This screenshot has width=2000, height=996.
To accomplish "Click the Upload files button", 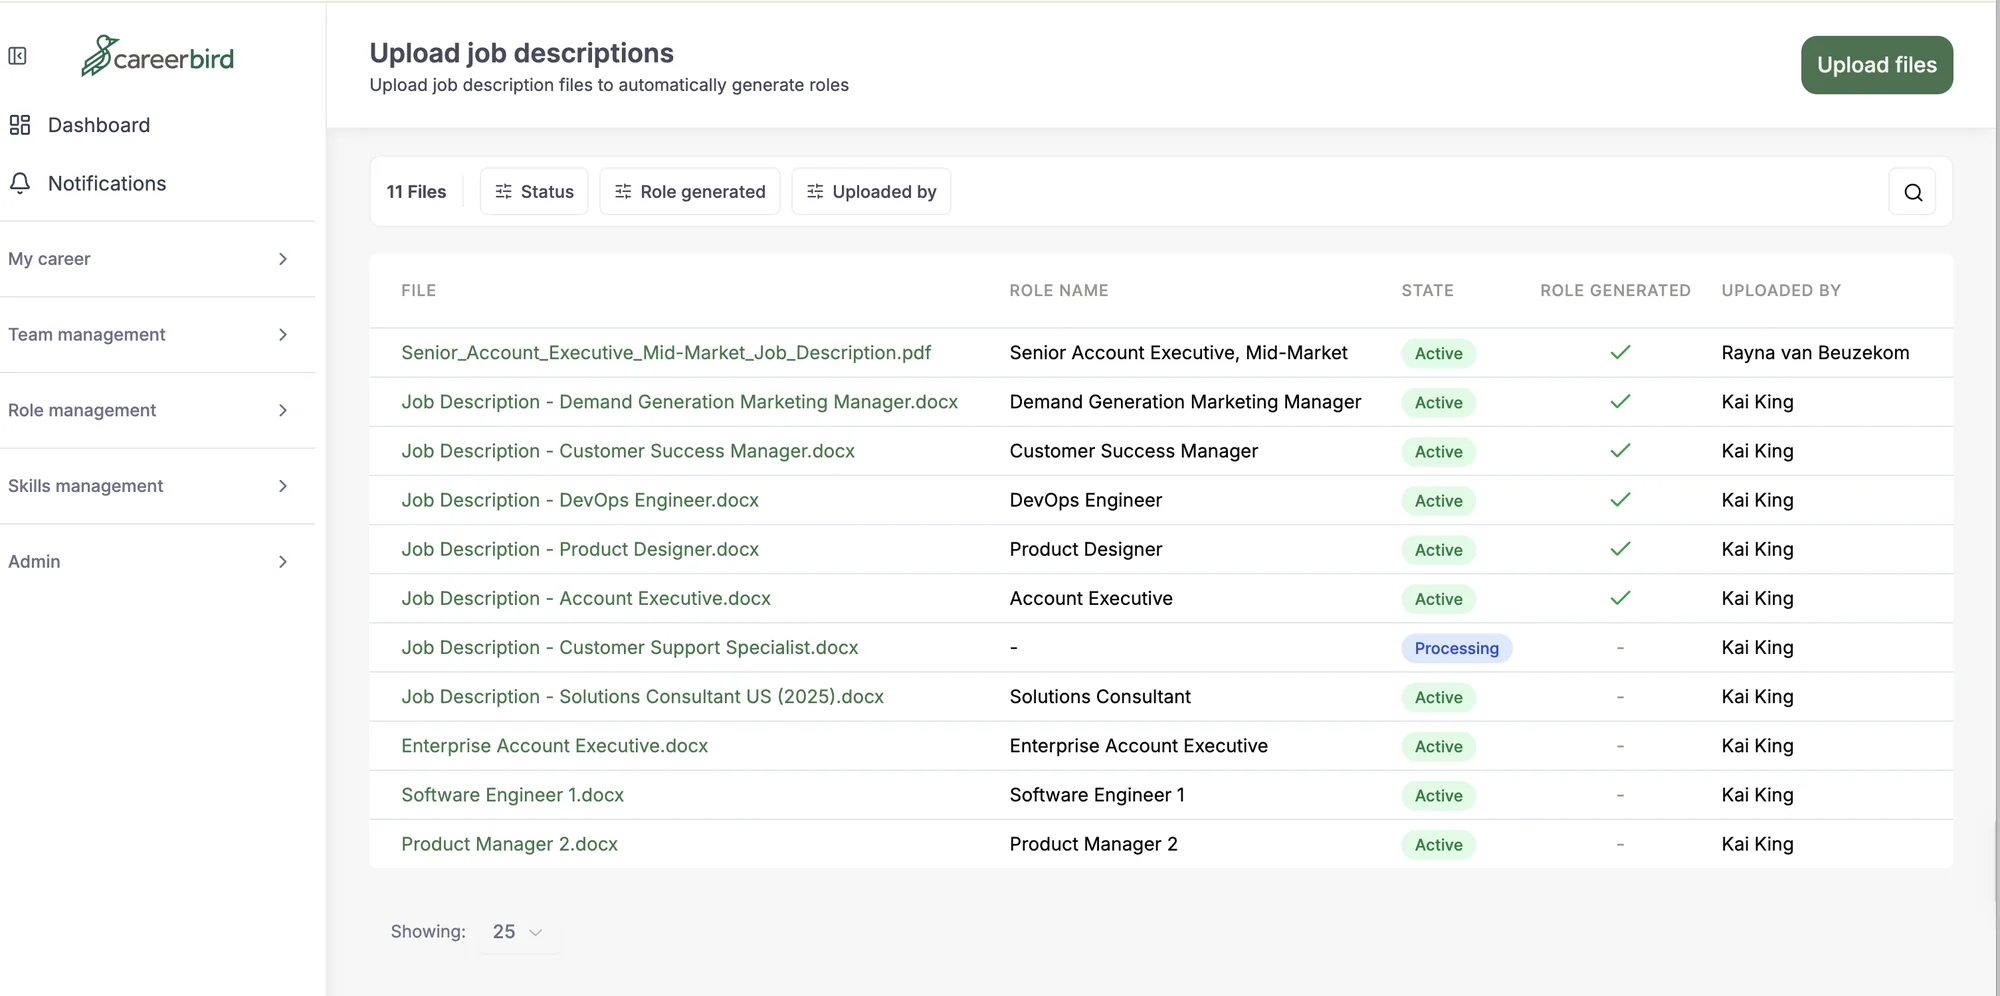I will 1877,65.
